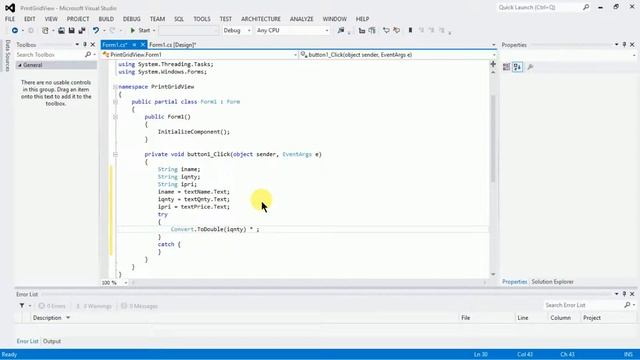Pin the Error List panel with the pushpin icon
Image resolution: width=640 pixels, height=360 pixels.
(x=624, y=294)
